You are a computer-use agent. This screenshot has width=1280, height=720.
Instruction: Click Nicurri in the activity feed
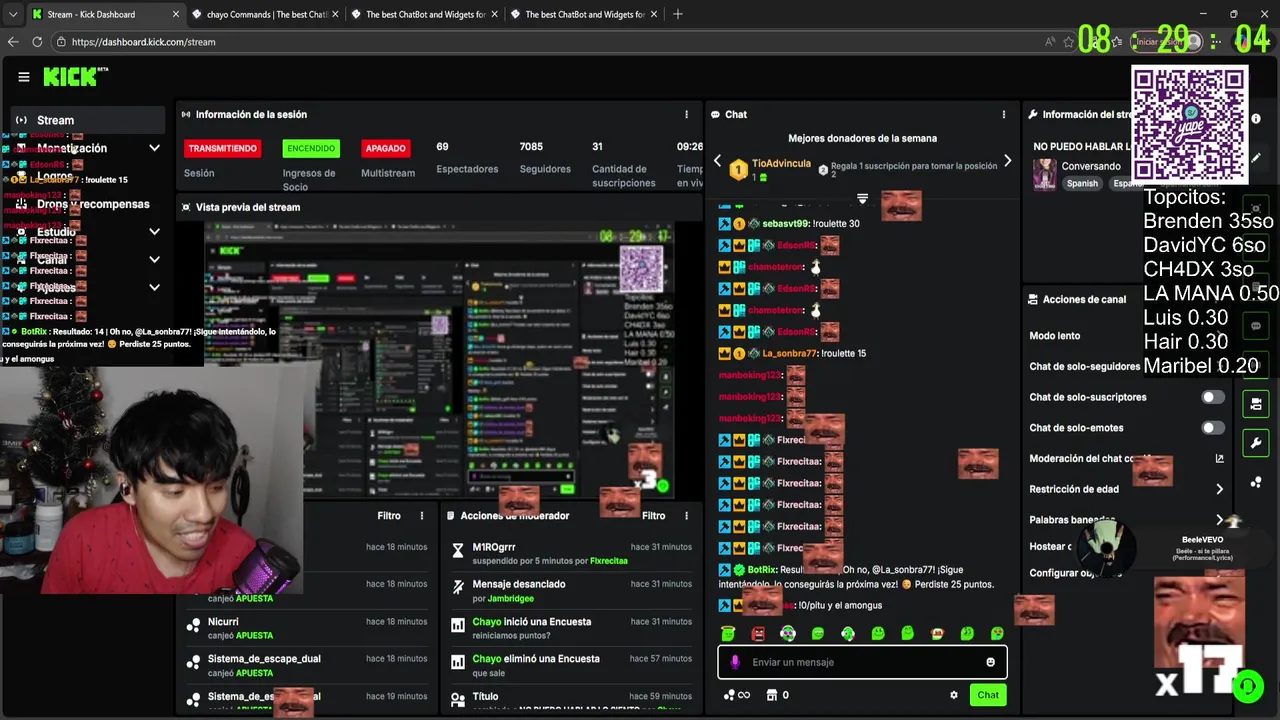point(223,622)
